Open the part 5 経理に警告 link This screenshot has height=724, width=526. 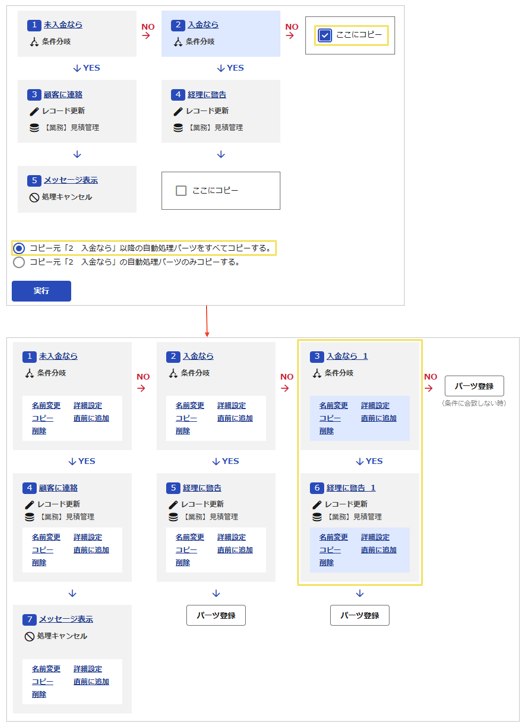pos(202,488)
